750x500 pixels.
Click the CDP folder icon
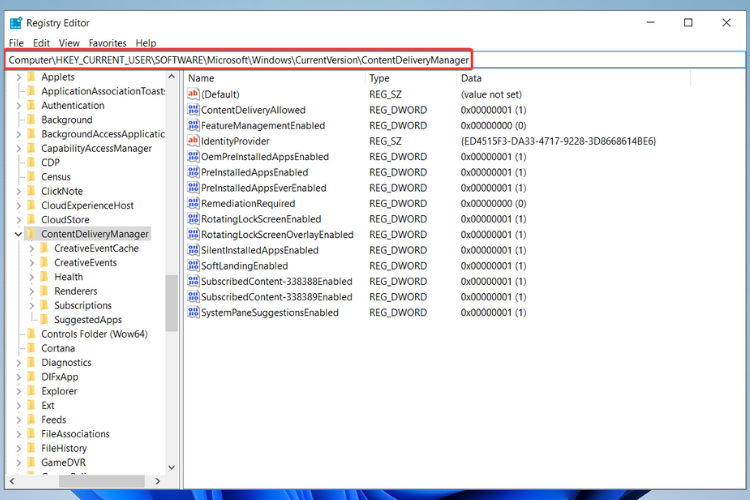point(31,163)
